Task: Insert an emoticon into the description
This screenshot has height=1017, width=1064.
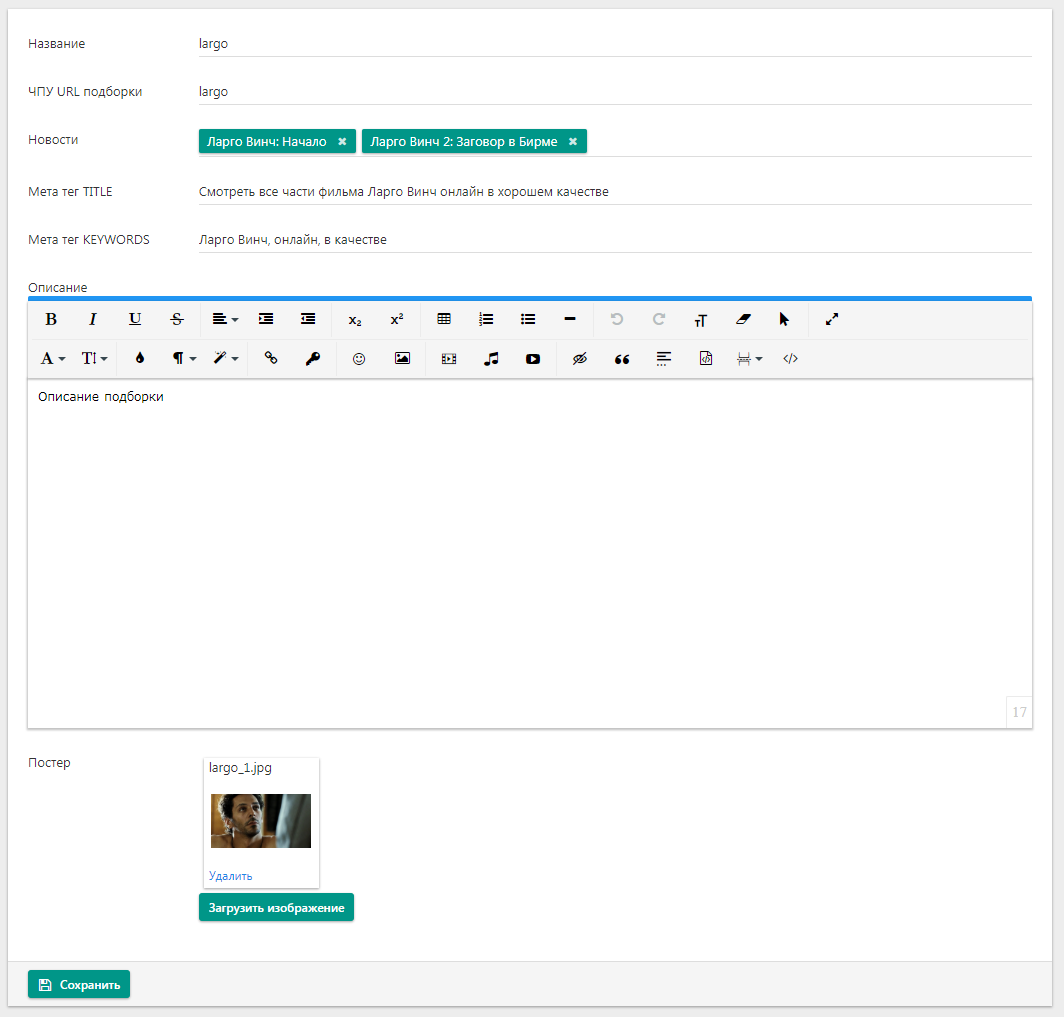Action: point(358,358)
